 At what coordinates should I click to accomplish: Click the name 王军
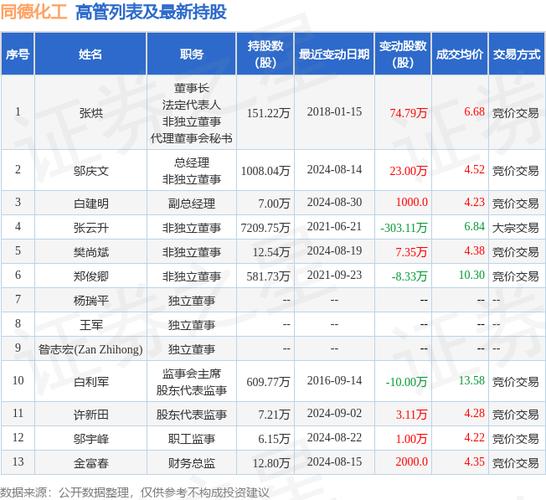pyautogui.click(x=91, y=325)
